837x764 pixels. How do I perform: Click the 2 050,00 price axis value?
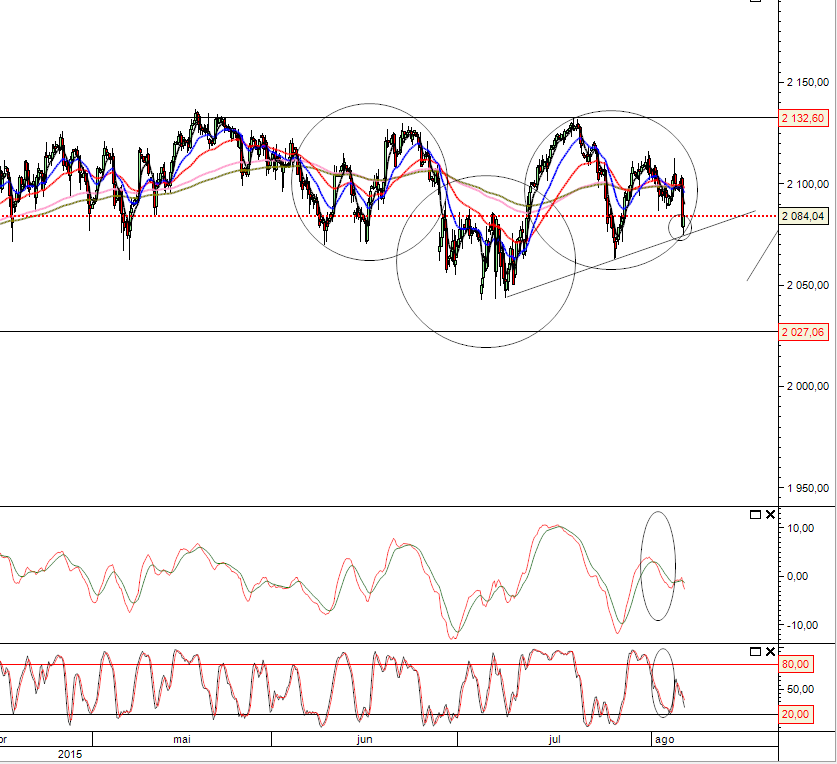(x=808, y=285)
